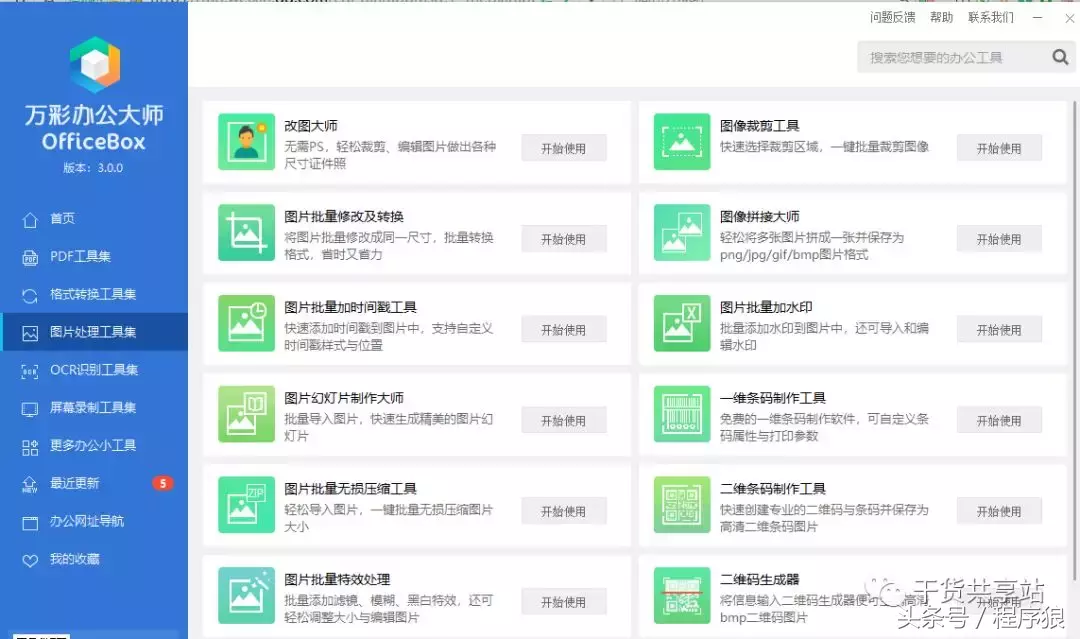This screenshot has width=1080, height=639.
Task: Minimize the OfficeBox window
Action: (1037, 18)
